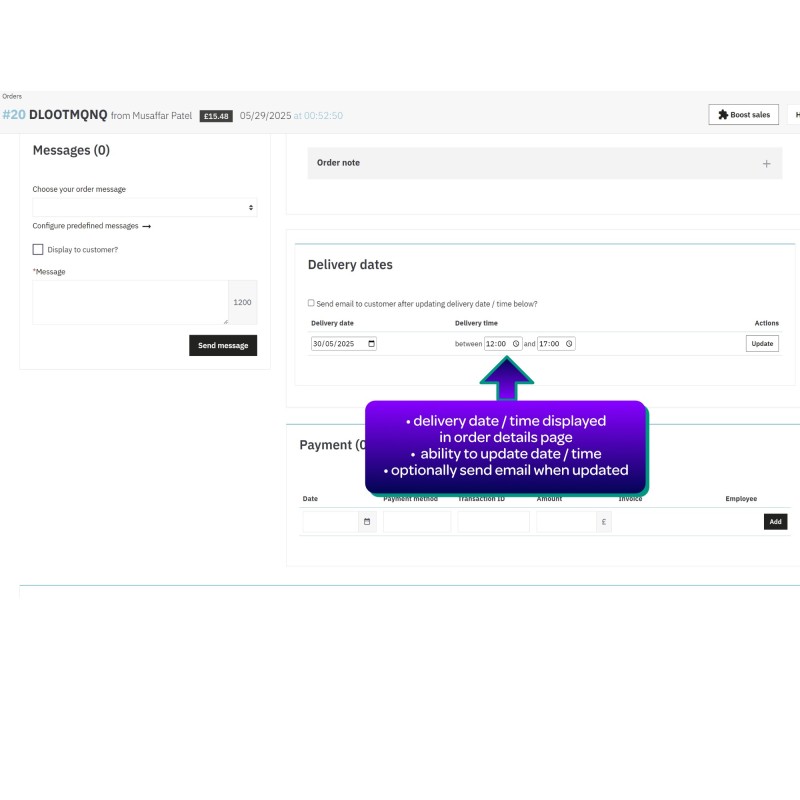Click the customer name Musaffar Patel

pos(162,116)
